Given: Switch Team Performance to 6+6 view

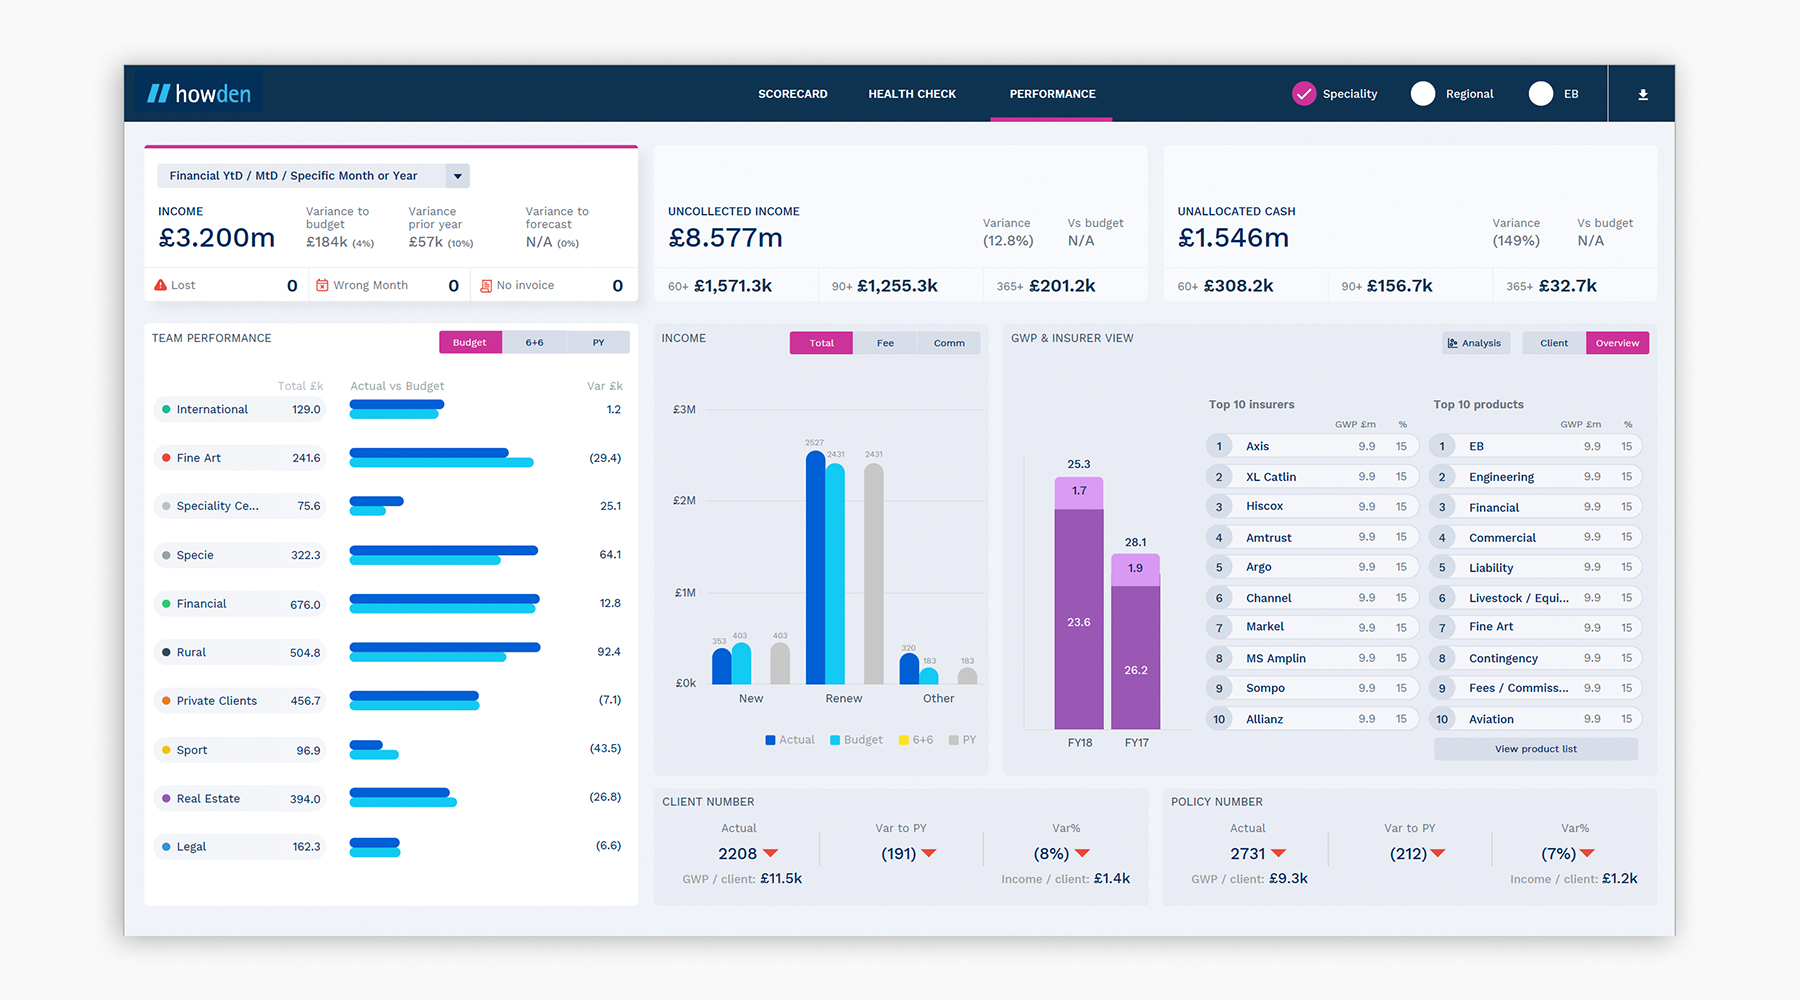Looking at the screenshot, I should click(535, 342).
